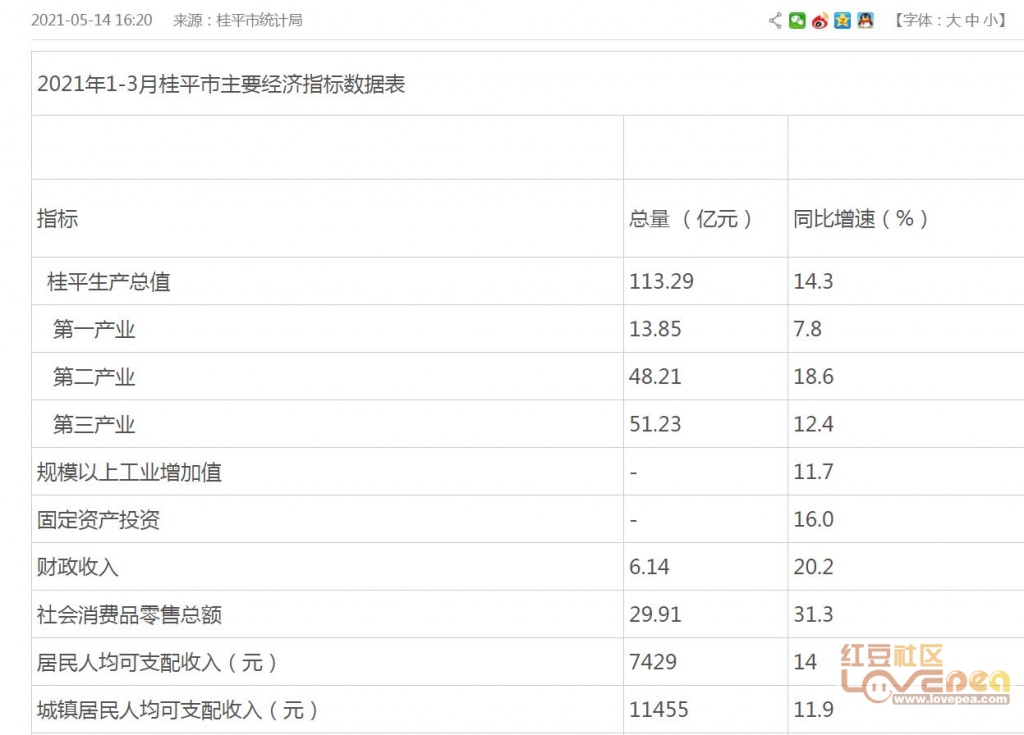
Task: Click the share icon in the header
Action: tap(774, 20)
